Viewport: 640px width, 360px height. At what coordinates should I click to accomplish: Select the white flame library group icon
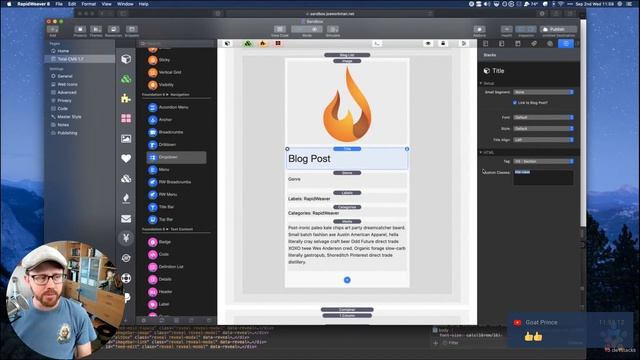126,198
